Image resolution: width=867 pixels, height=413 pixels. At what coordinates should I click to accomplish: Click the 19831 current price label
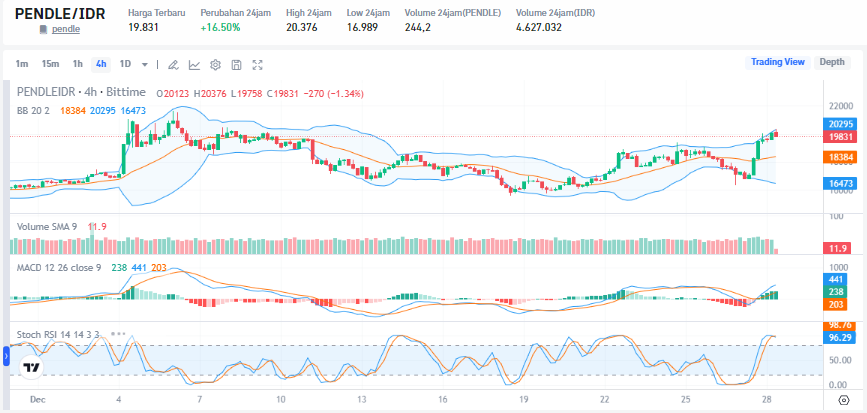840,136
